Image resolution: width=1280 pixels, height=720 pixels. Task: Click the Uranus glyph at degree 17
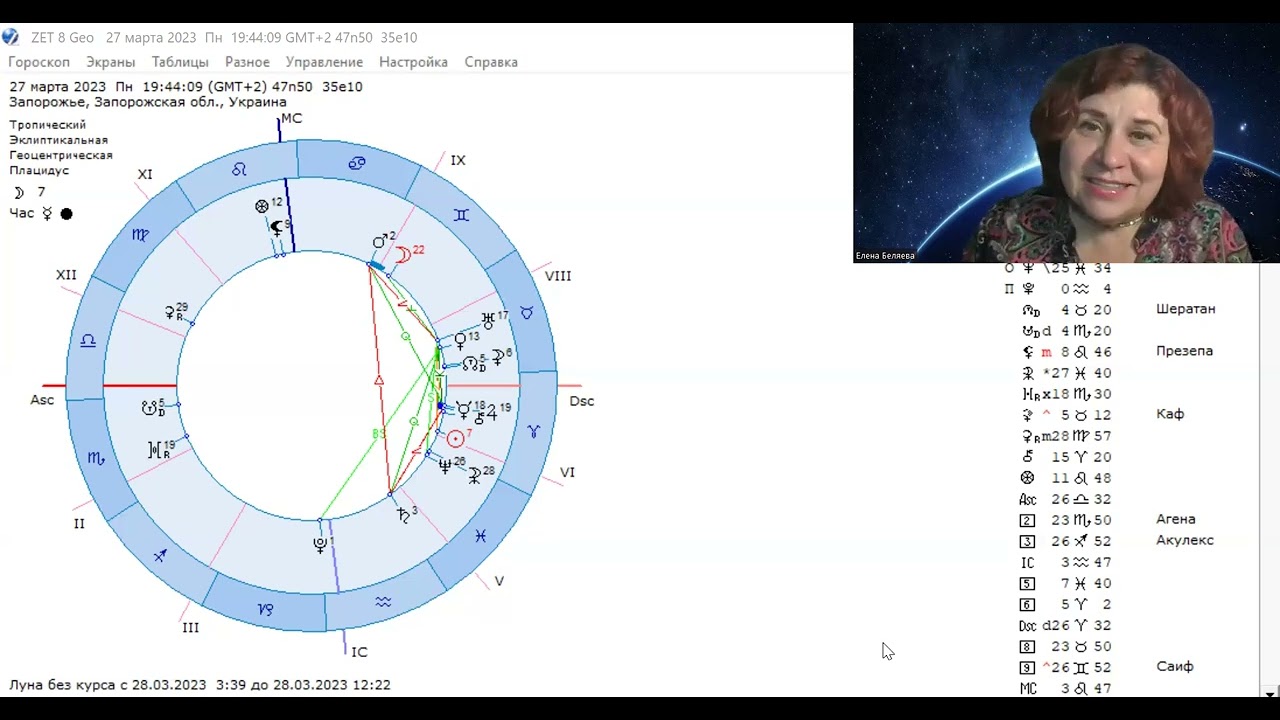tap(488, 320)
